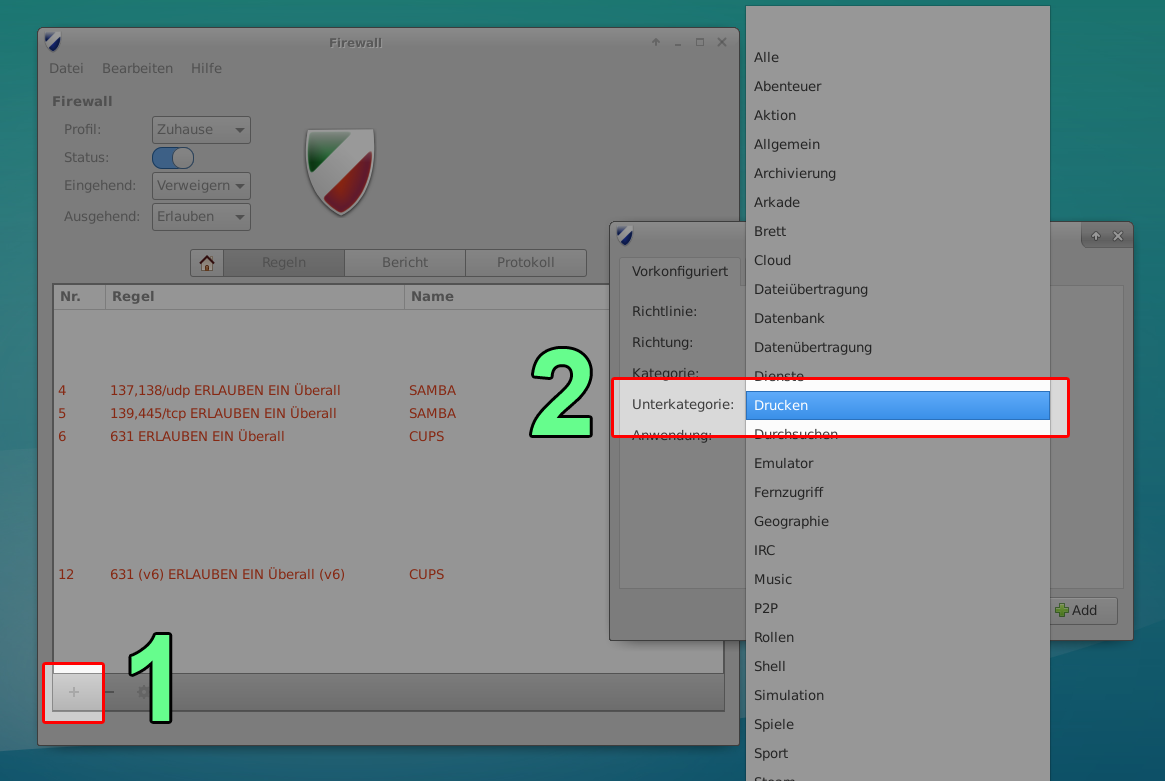Click the plus icon to add a rule
The width and height of the screenshot is (1165, 781).
point(73,691)
